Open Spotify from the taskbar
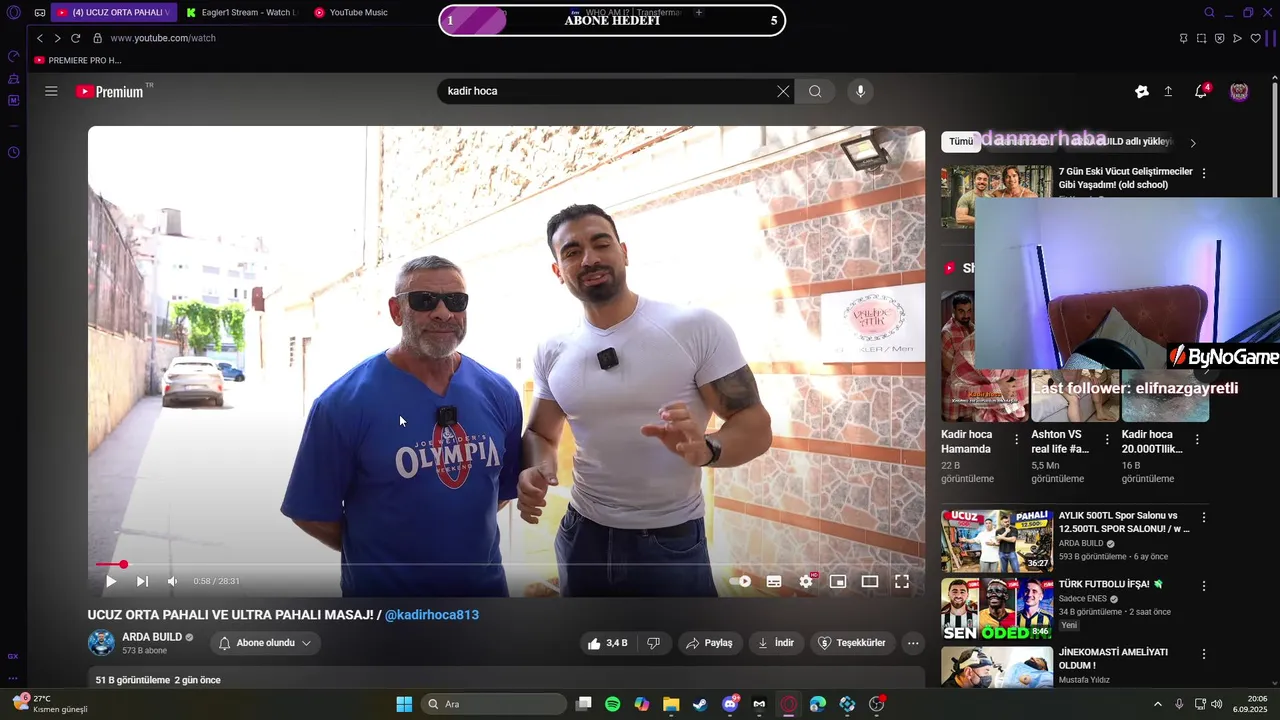The width and height of the screenshot is (1280, 720). point(613,704)
